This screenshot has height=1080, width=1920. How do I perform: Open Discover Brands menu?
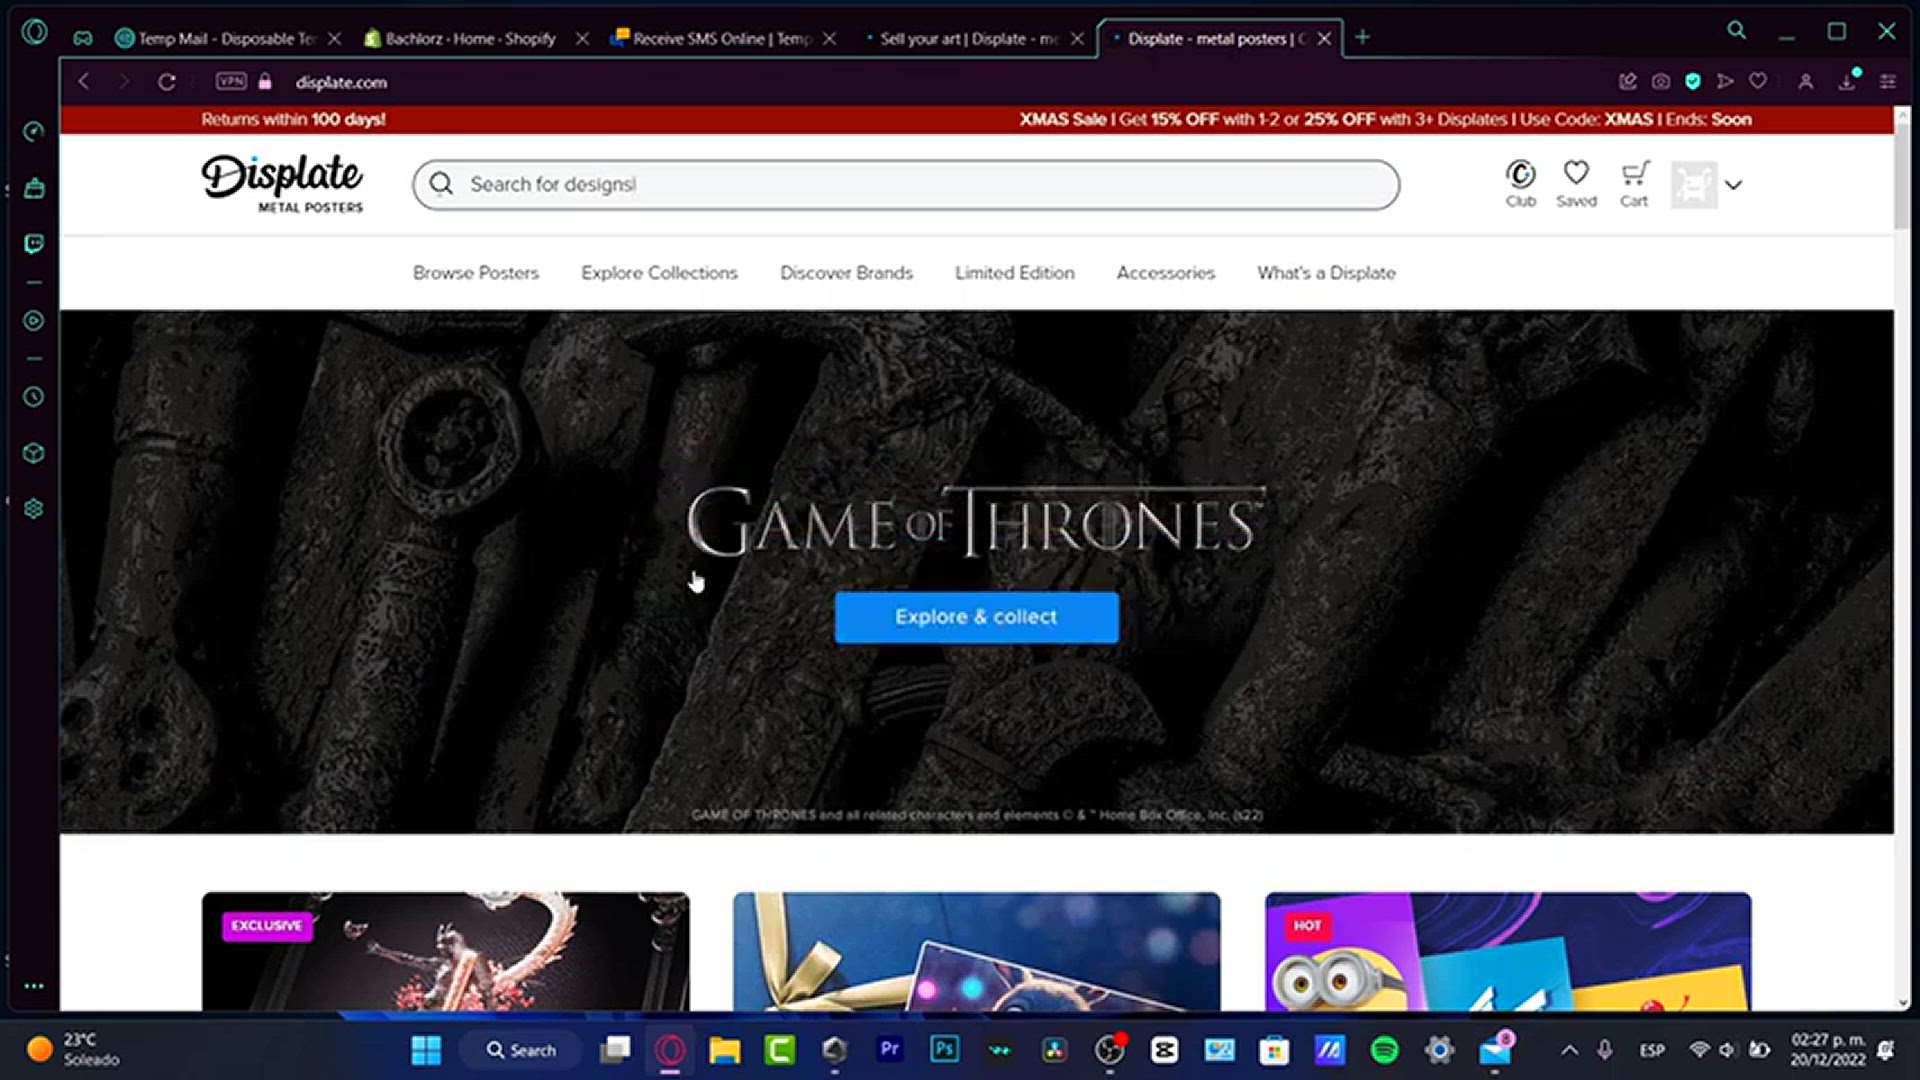(x=846, y=273)
